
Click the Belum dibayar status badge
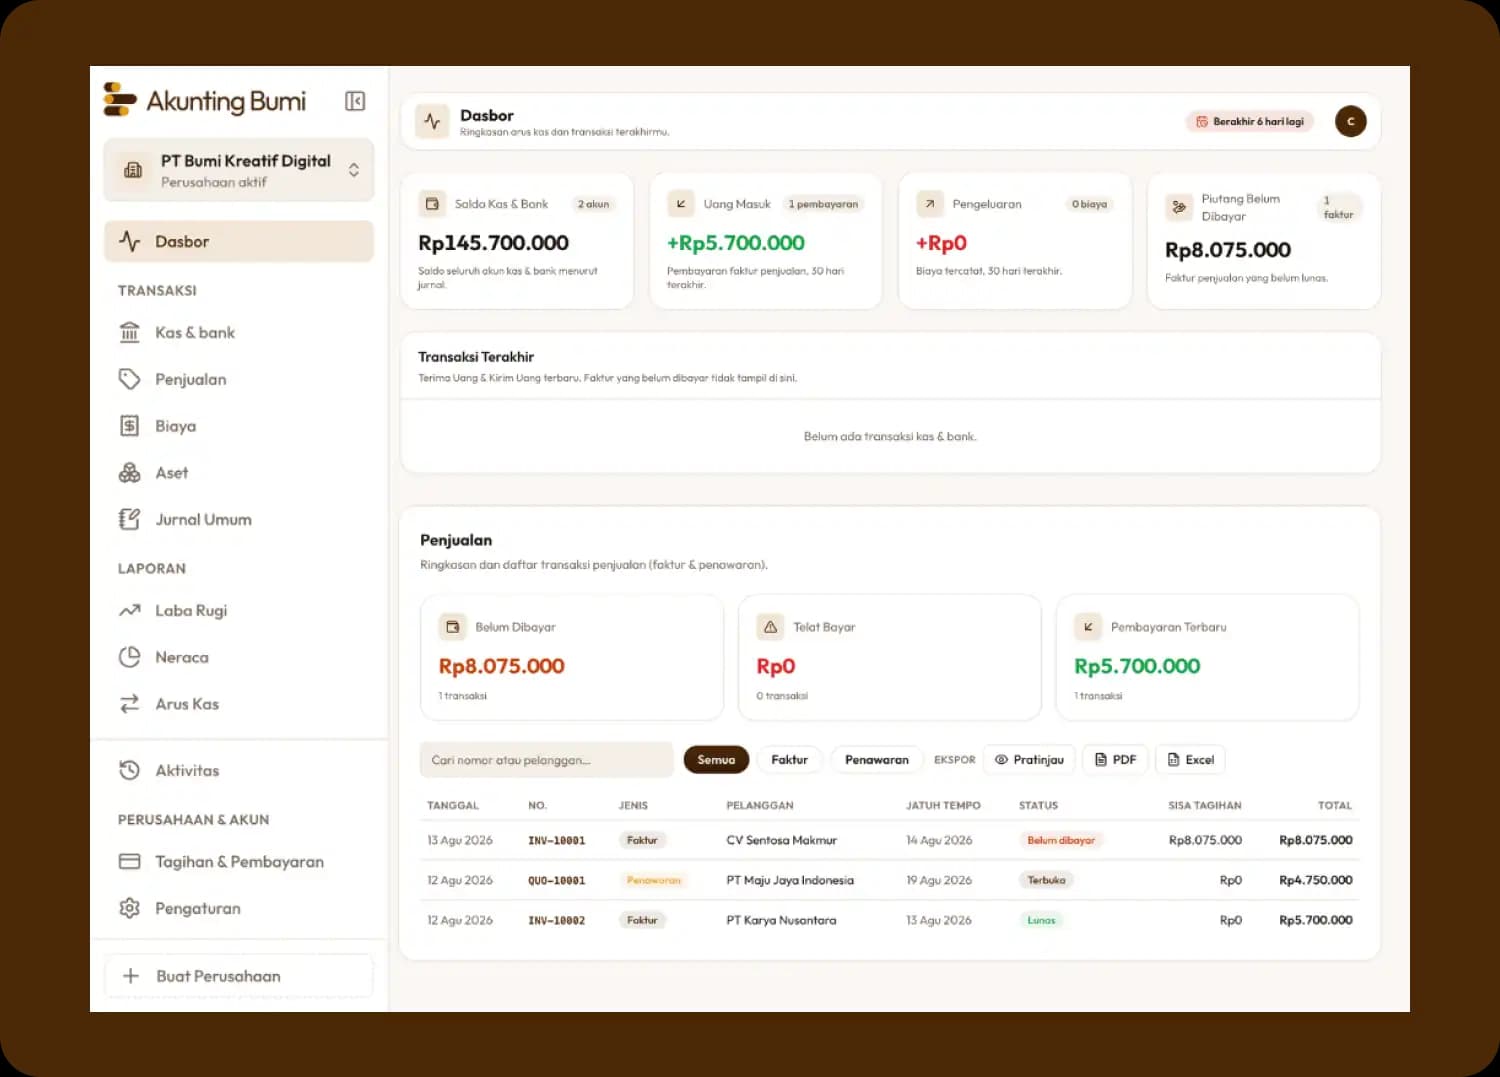[x=1061, y=840]
